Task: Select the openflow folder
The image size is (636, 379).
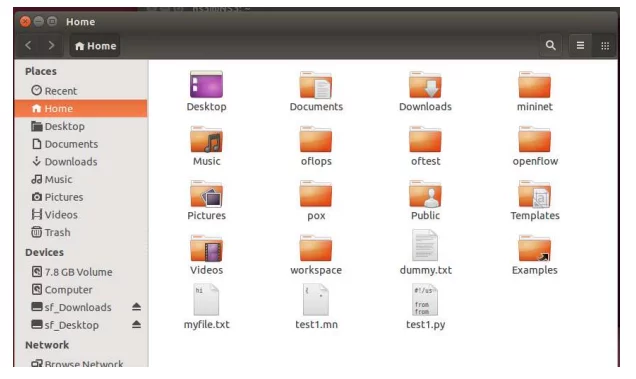Action: click(535, 139)
